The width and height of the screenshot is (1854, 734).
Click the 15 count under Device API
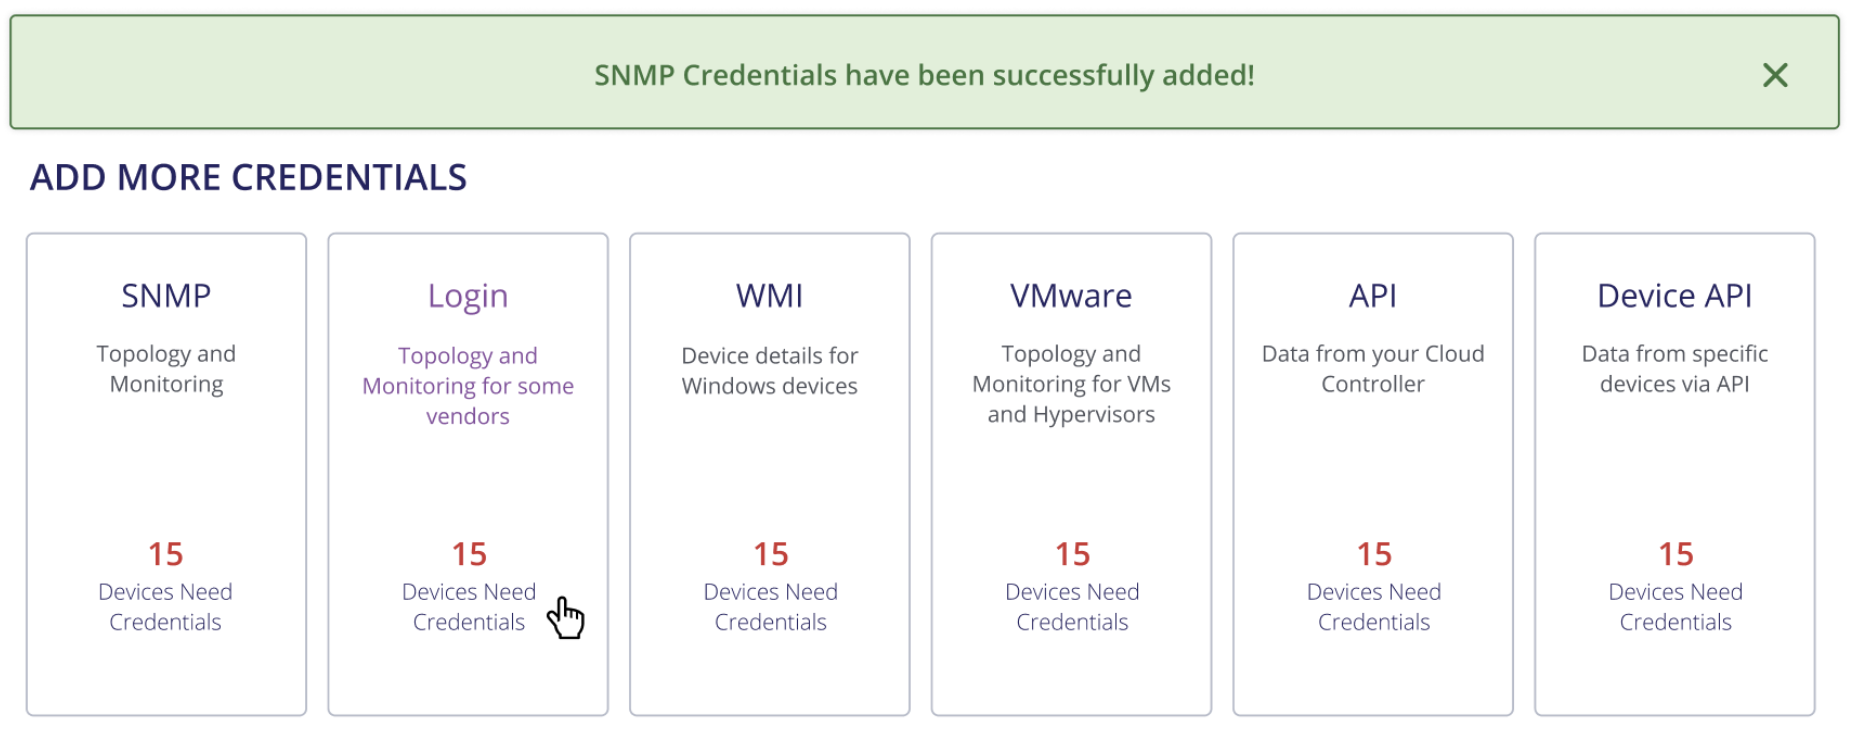[1676, 554]
